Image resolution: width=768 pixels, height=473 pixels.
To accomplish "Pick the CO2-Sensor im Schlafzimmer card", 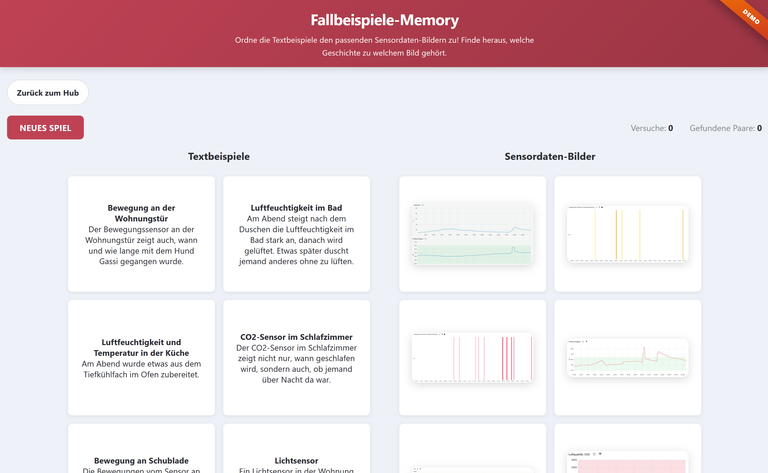I will tap(296, 357).
